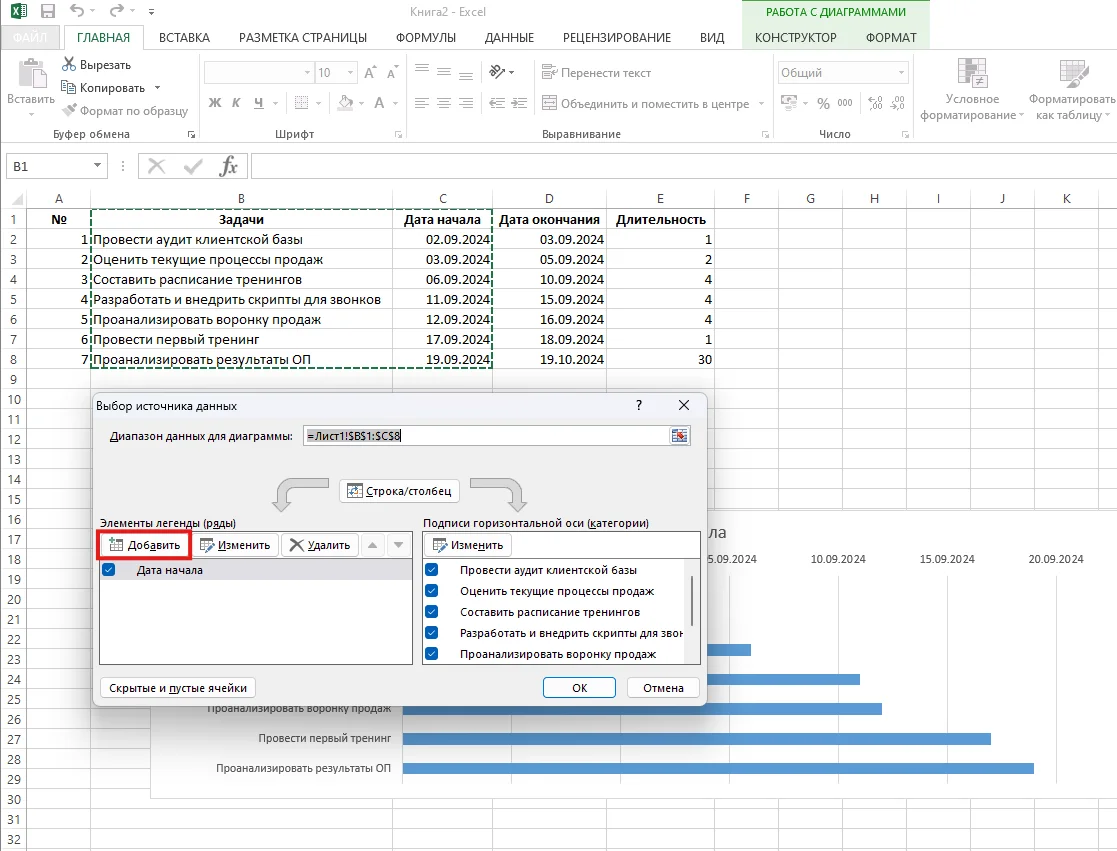Viewport: 1117px width, 851px height.
Task: Open Conditional Formatting (Условное форматирование) menu
Action: 972,90
